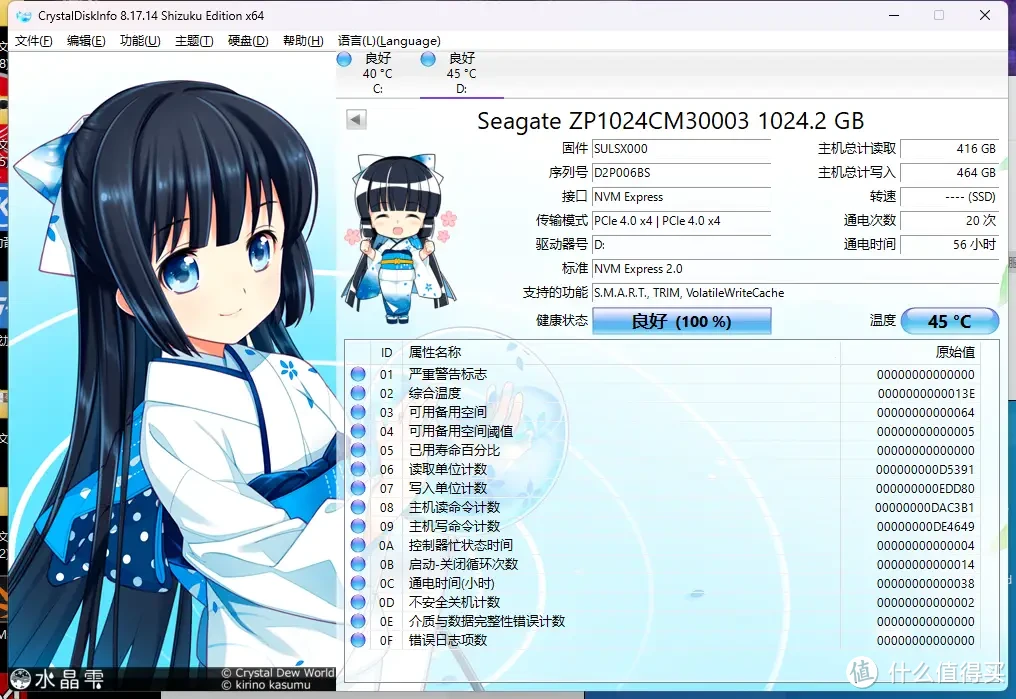Open the 文件(F) menu

click(x=33, y=41)
